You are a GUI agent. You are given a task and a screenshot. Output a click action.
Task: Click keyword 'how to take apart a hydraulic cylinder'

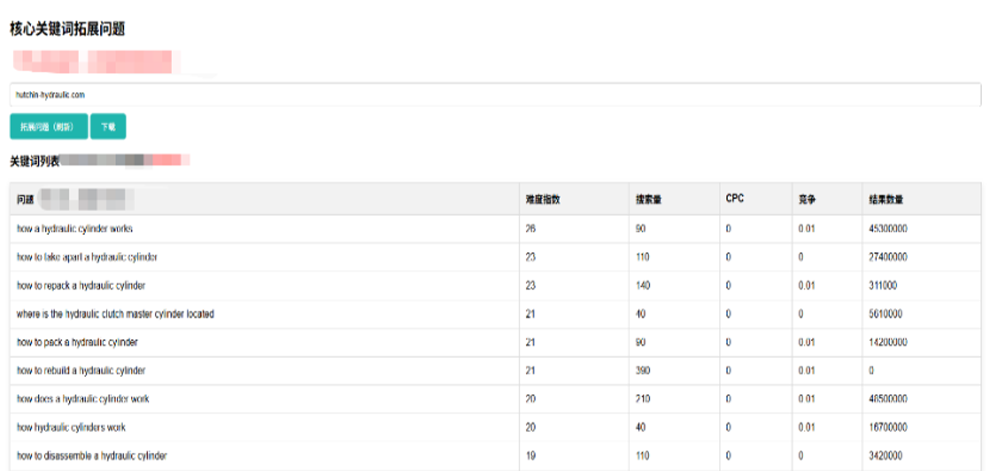tap(87, 257)
